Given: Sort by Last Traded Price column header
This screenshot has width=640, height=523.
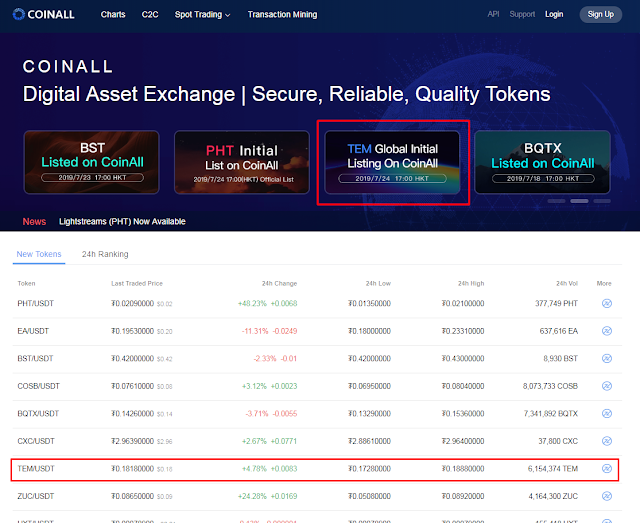Looking at the screenshot, I should tap(137, 283).
